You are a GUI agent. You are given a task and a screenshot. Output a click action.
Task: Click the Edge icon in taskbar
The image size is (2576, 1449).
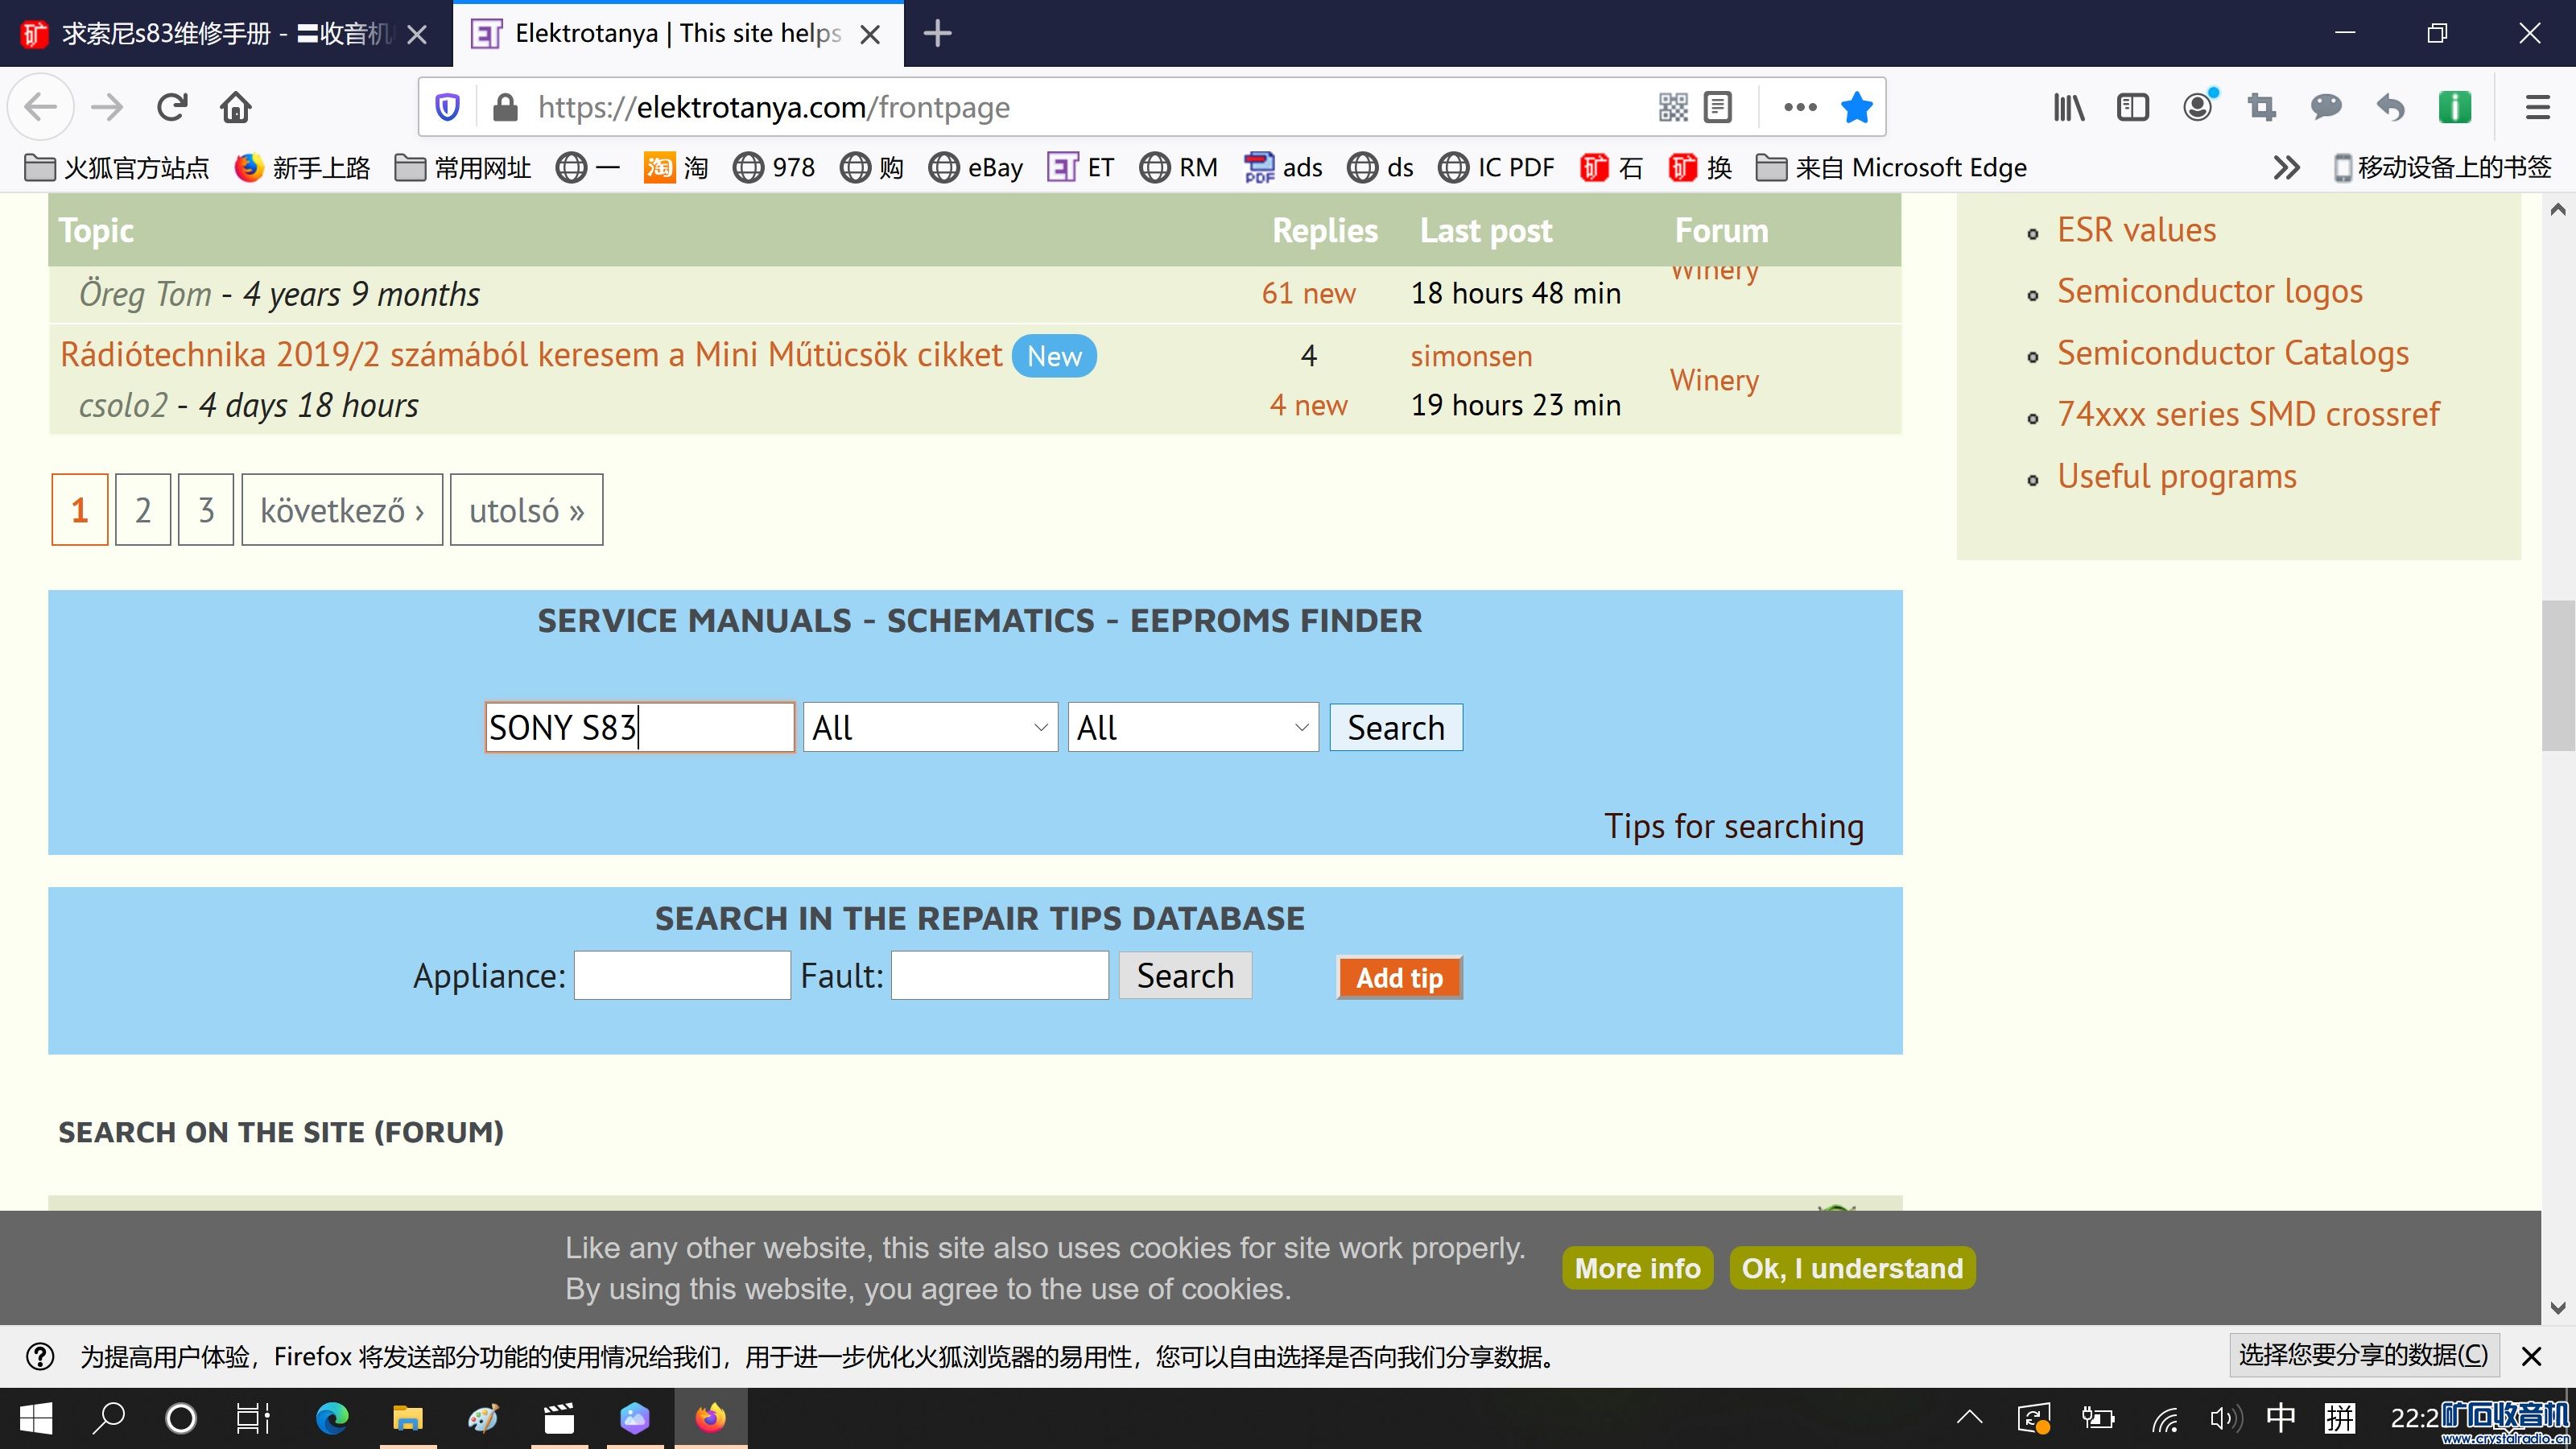[332, 1418]
